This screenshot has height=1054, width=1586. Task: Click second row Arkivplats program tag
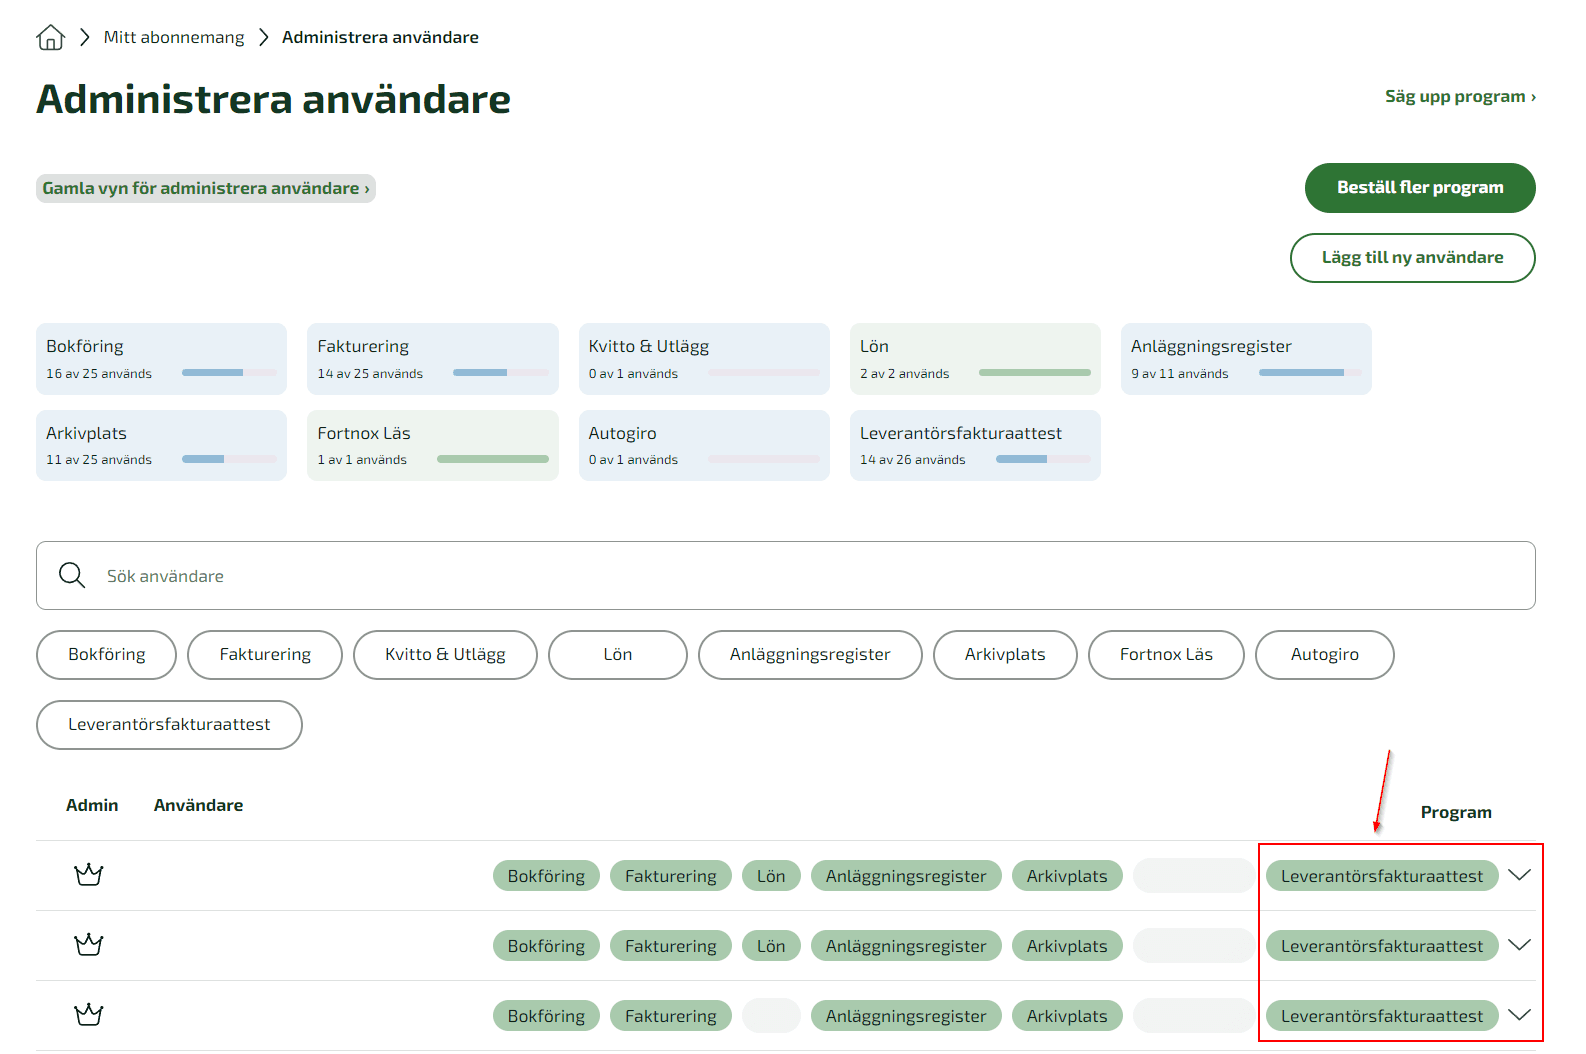(1067, 946)
